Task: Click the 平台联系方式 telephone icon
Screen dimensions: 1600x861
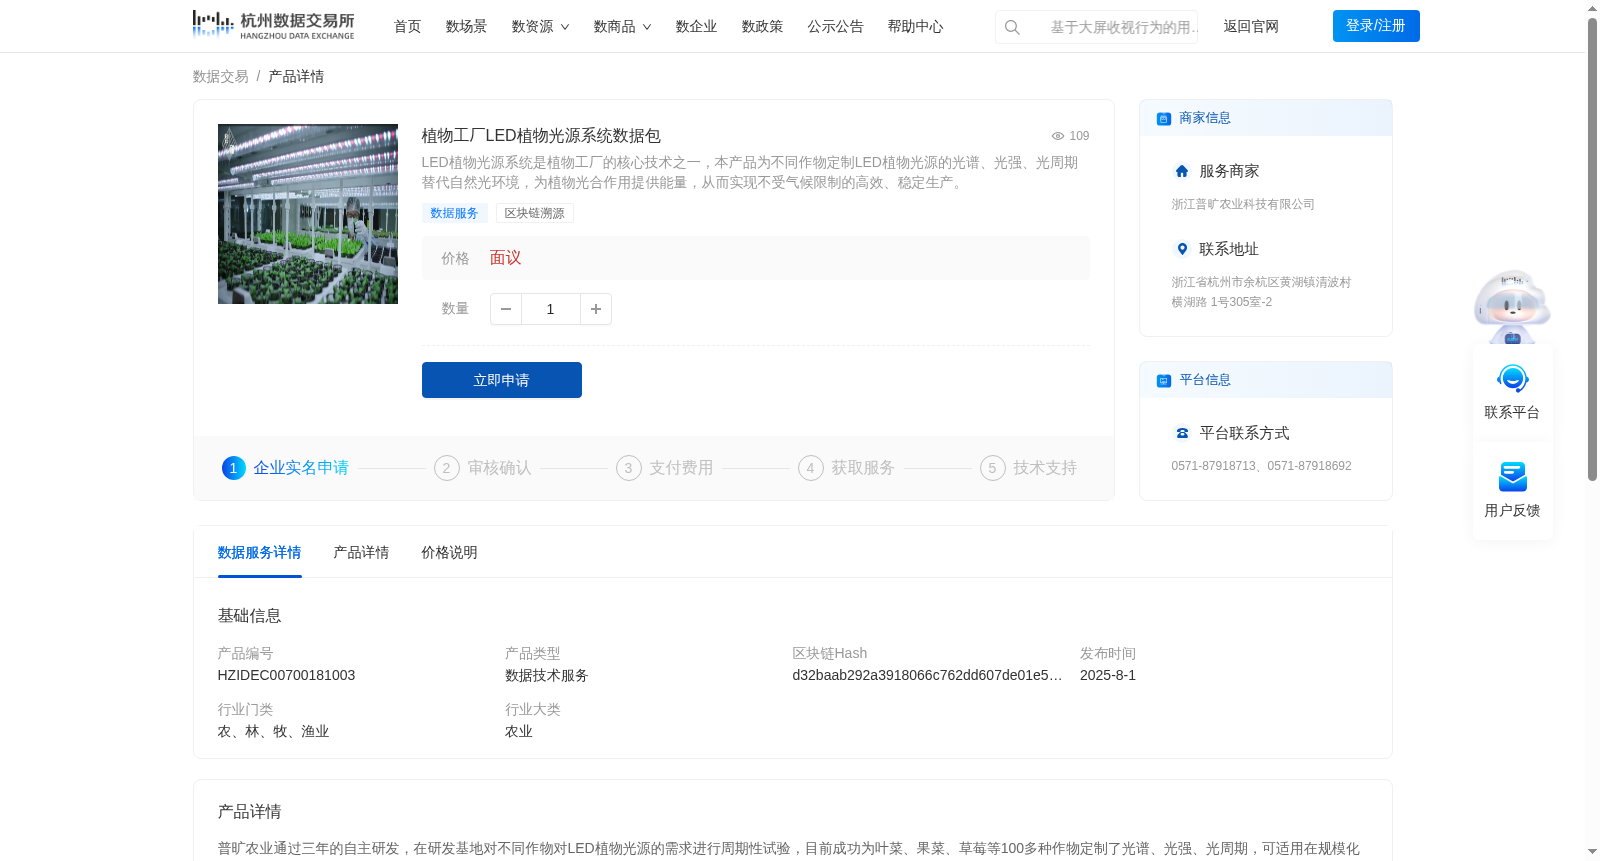Action: pyautogui.click(x=1182, y=433)
